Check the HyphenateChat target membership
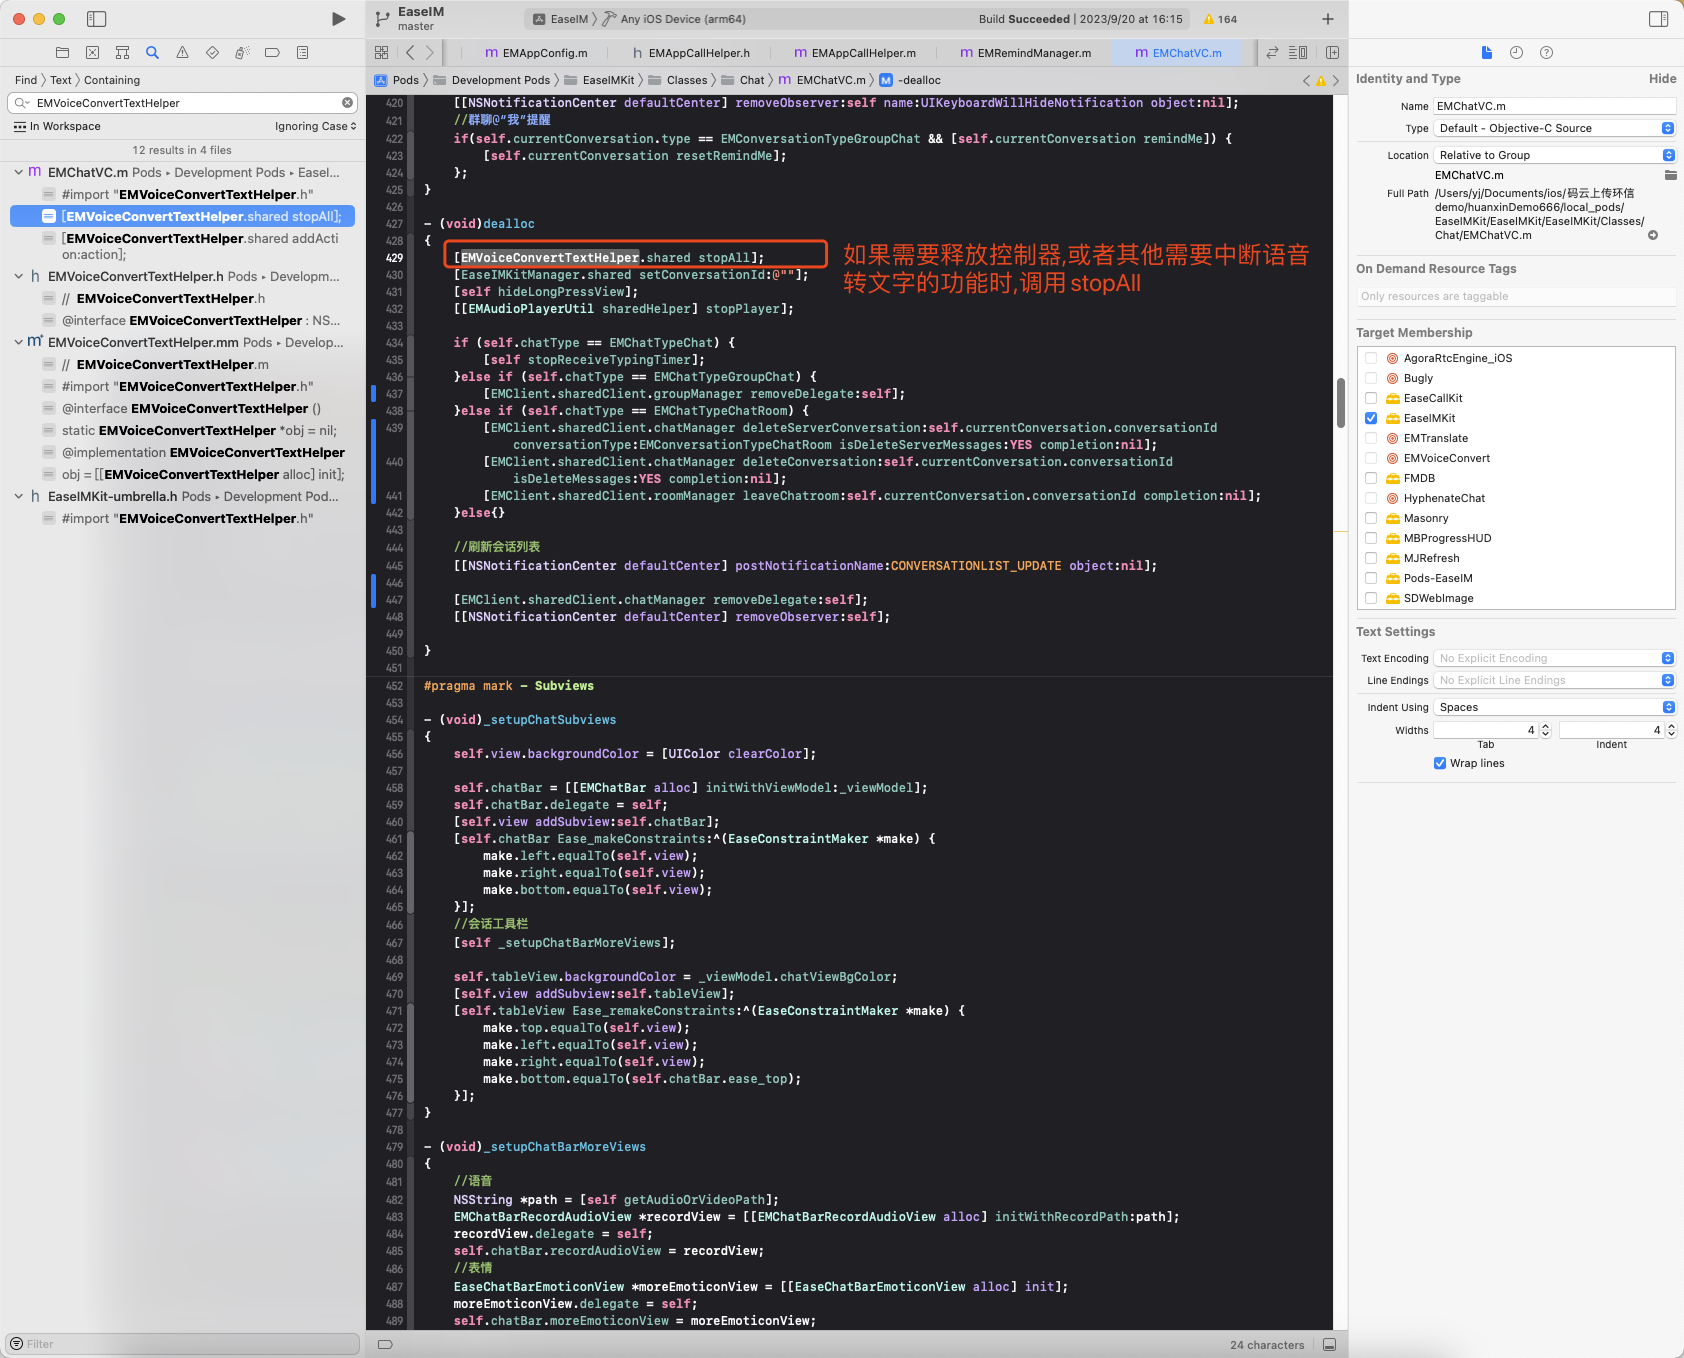This screenshot has width=1684, height=1358. point(1371,498)
